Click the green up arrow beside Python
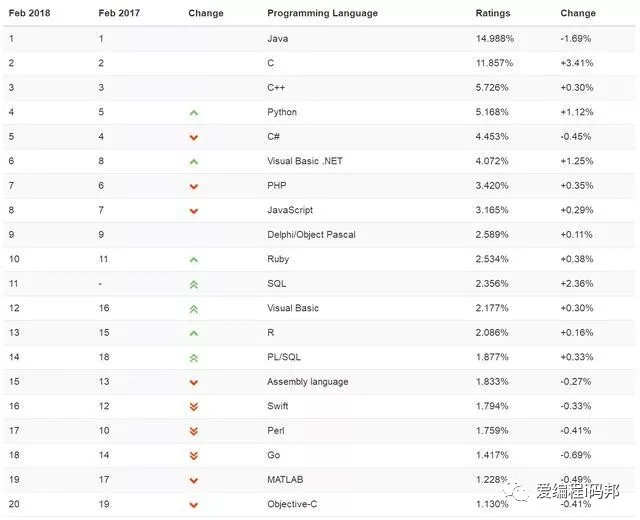Image resolution: width=640 pixels, height=520 pixels. 194,113
